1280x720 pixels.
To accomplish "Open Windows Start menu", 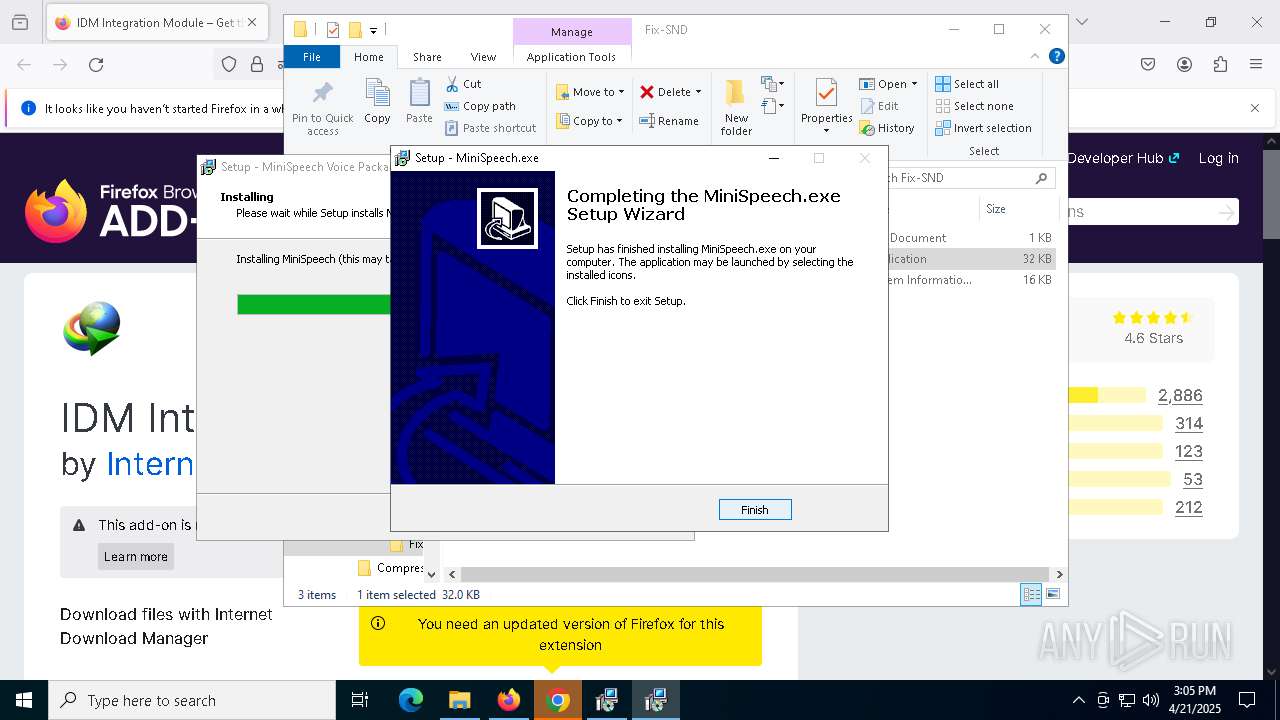I will click(24, 700).
